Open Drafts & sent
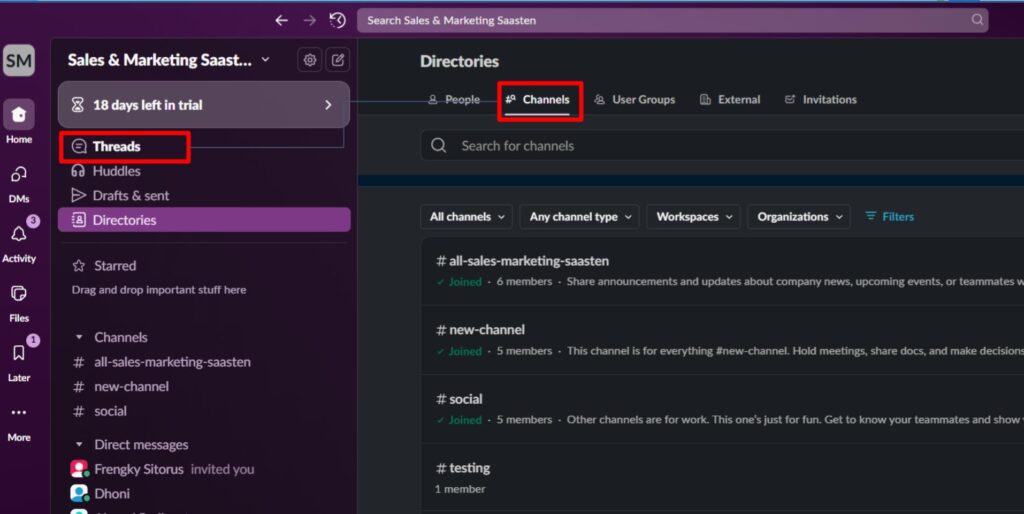The height and width of the screenshot is (514, 1024). click(204, 195)
